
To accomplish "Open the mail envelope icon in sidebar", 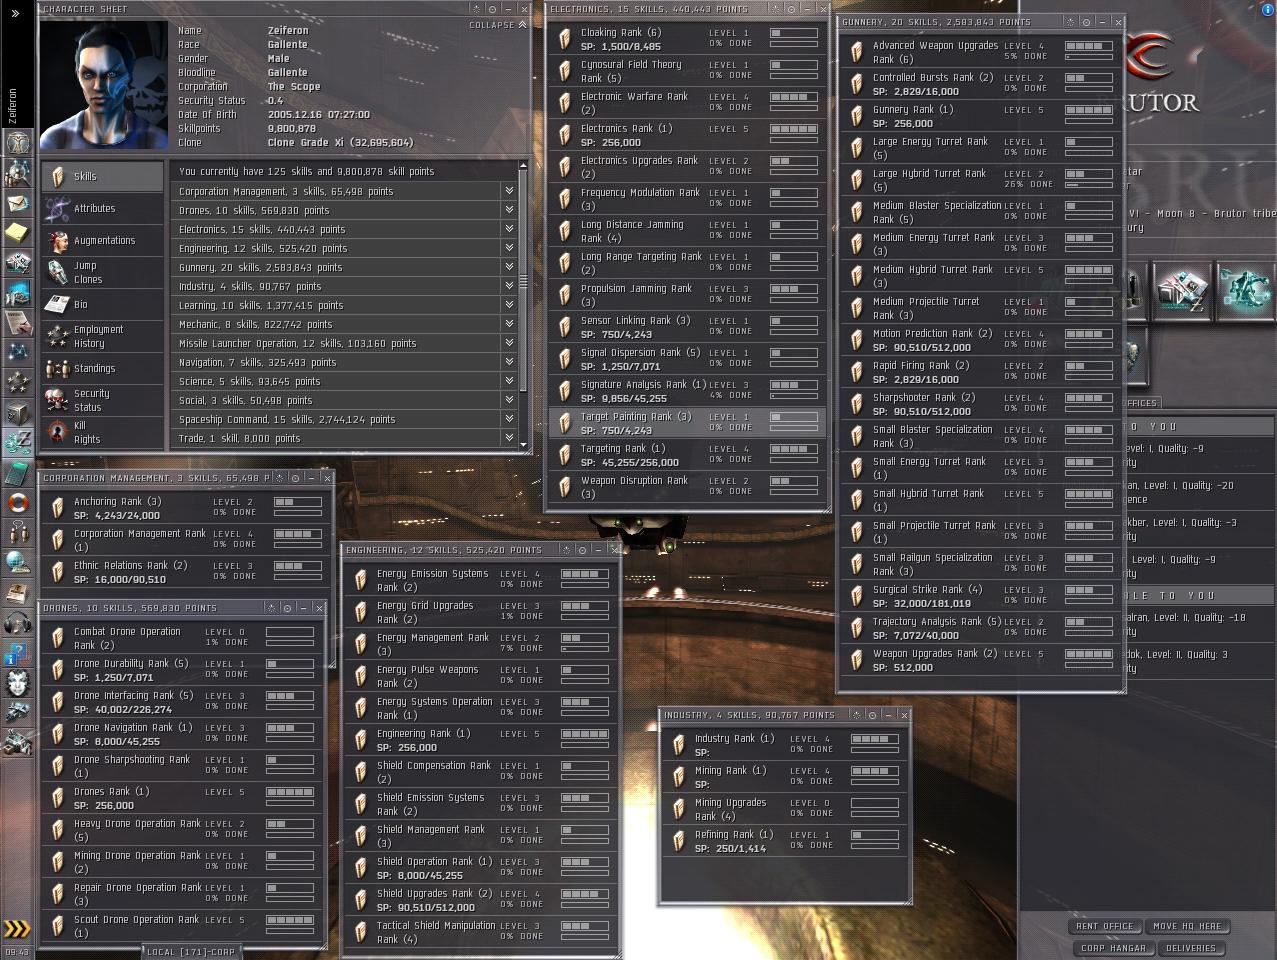I will [17, 203].
